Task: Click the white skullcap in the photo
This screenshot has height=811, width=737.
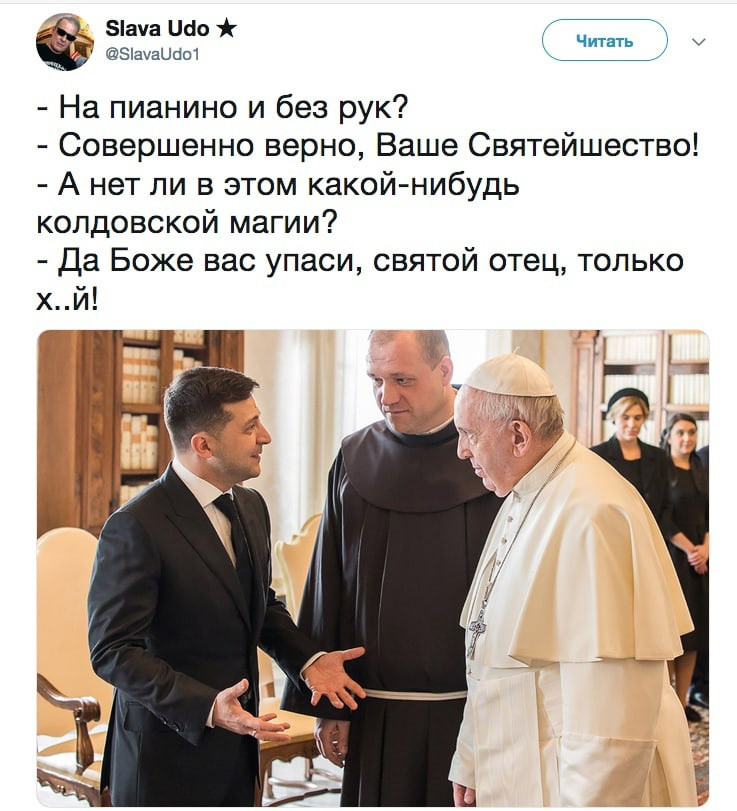Action: tap(509, 376)
